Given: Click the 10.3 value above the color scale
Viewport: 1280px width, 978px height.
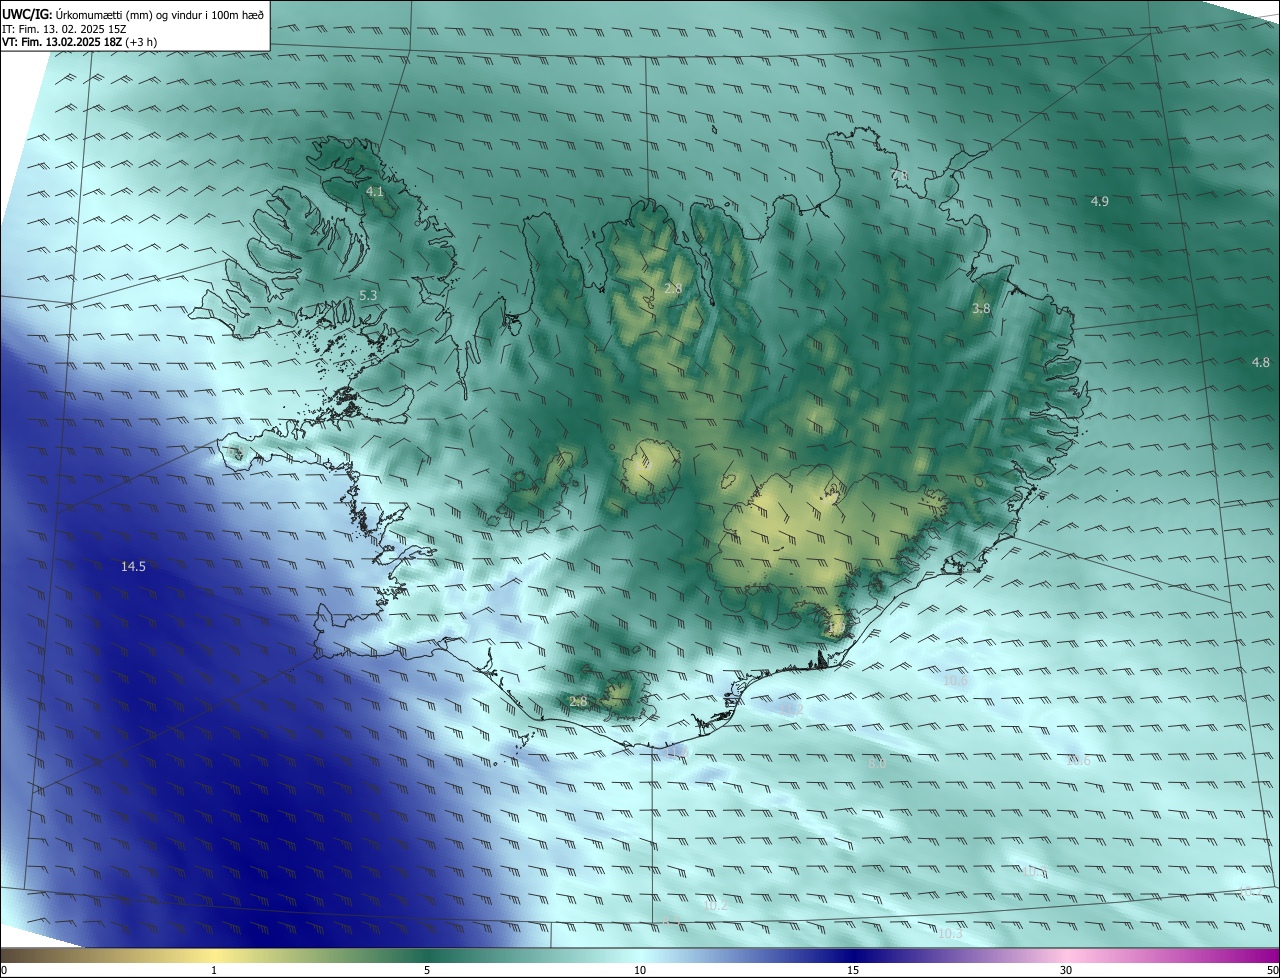Looking at the screenshot, I should coord(950,934).
